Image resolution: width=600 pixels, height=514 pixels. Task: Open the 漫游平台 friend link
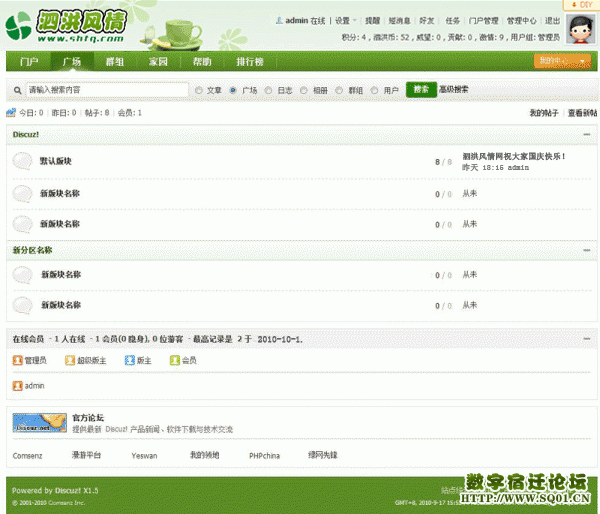(86, 455)
